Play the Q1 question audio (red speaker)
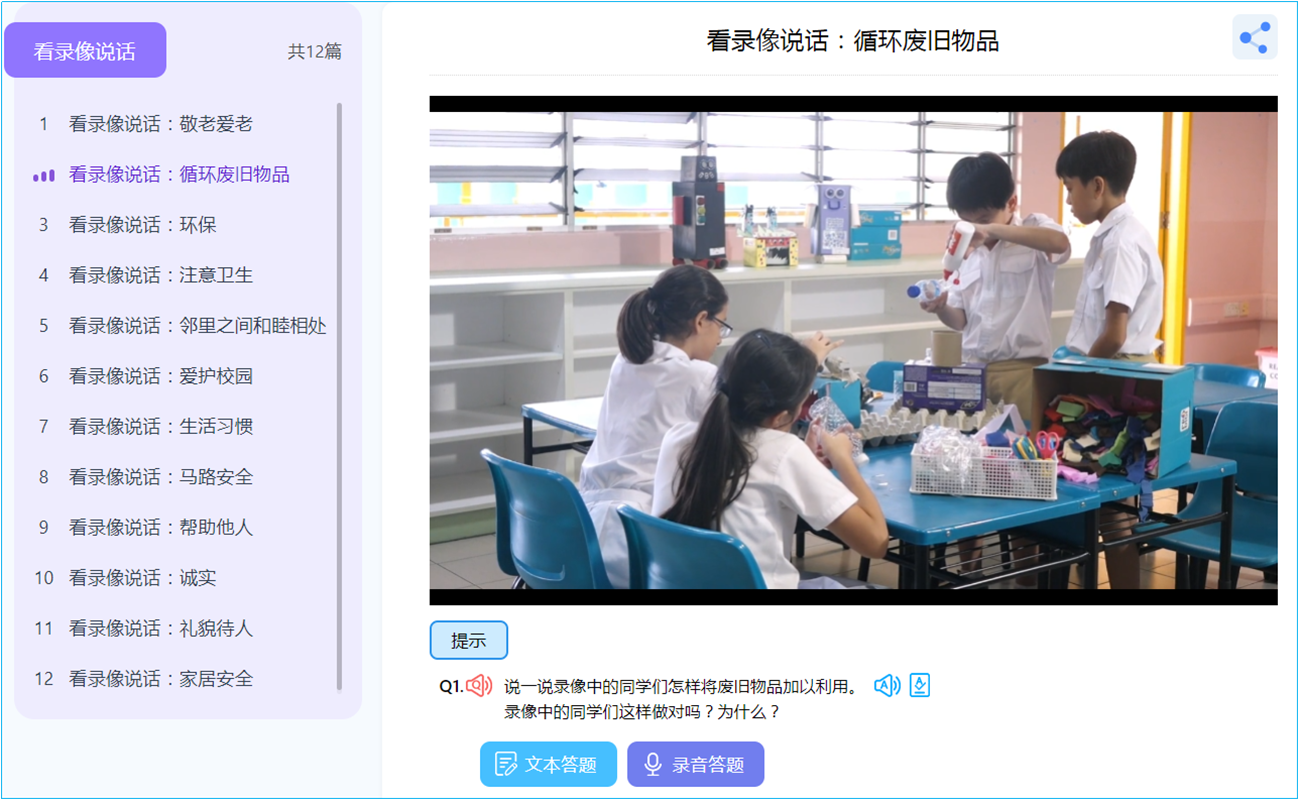The height and width of the screenshot is (800, 1300). [479, 686]
